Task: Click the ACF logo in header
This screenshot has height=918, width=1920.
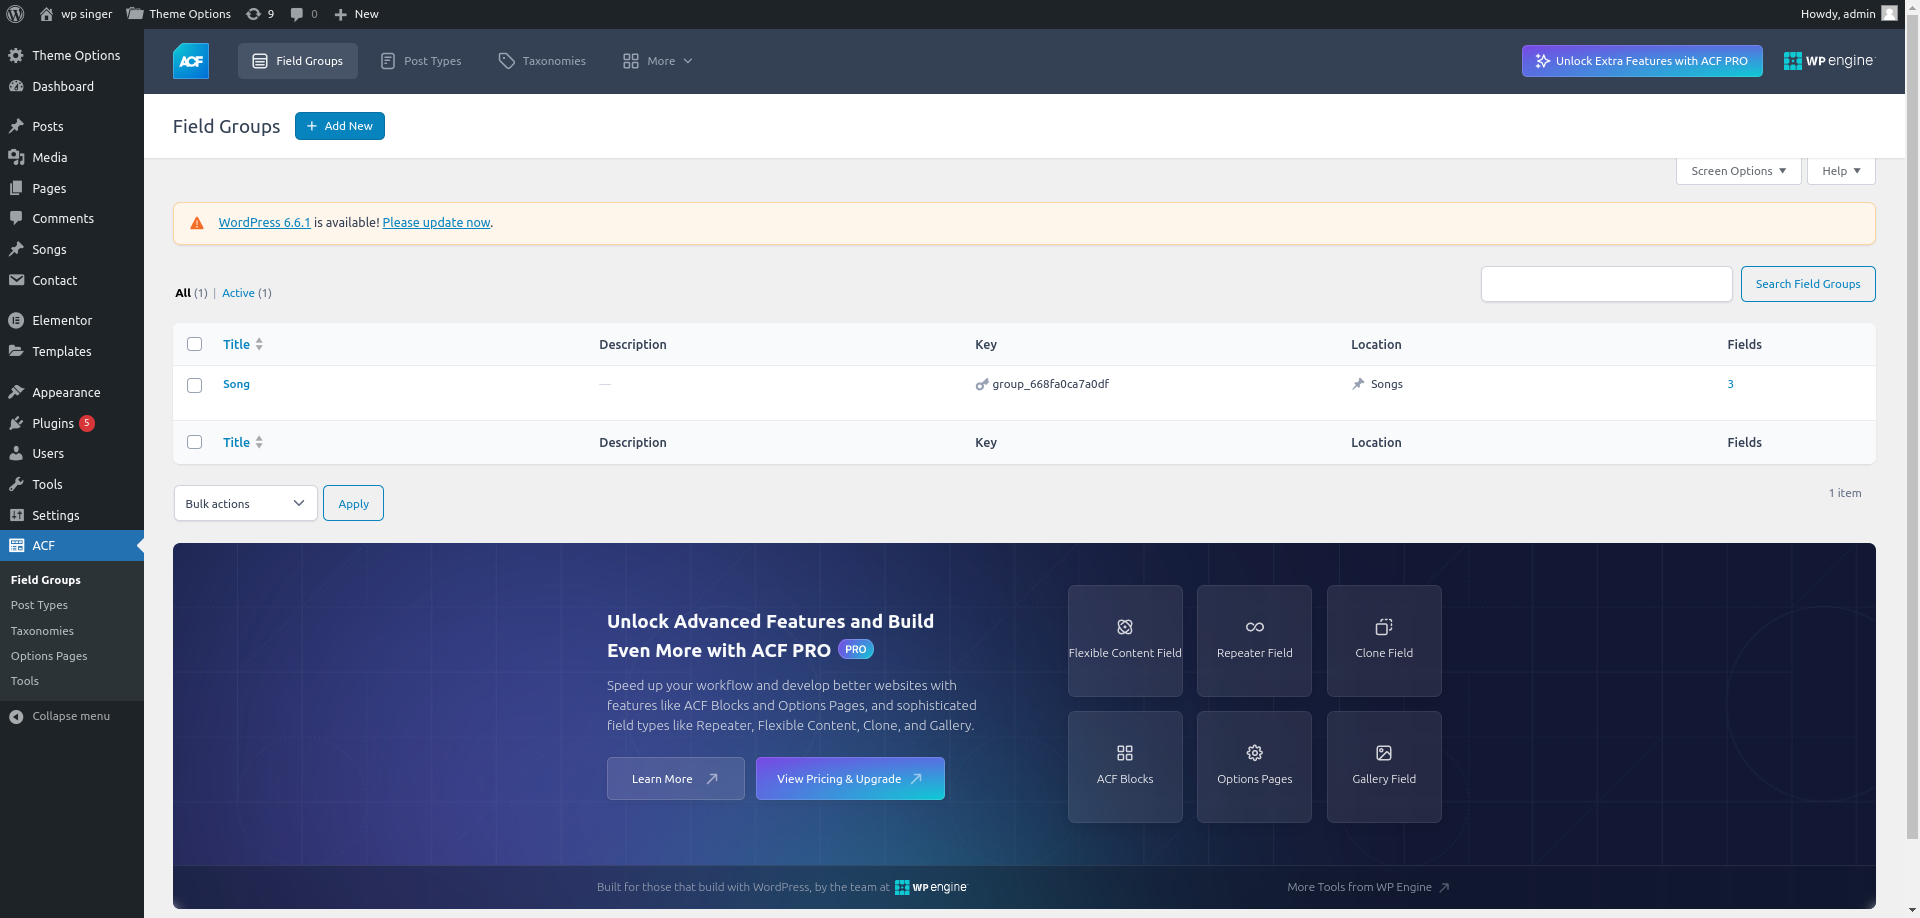Action: [191, 61]
